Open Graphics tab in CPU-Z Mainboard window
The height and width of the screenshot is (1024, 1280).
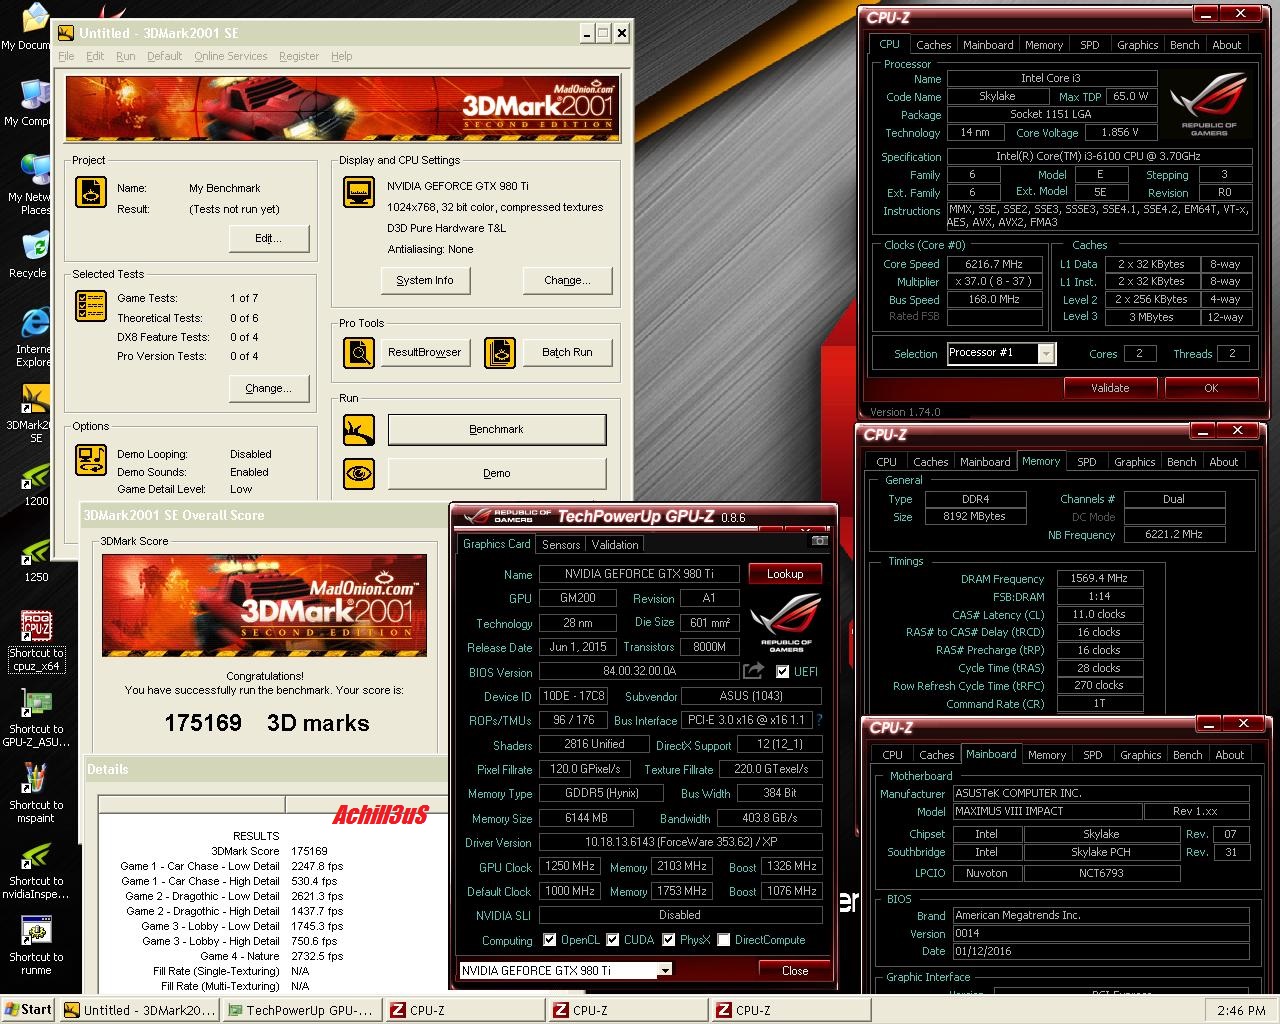(x=1141, y=755)
